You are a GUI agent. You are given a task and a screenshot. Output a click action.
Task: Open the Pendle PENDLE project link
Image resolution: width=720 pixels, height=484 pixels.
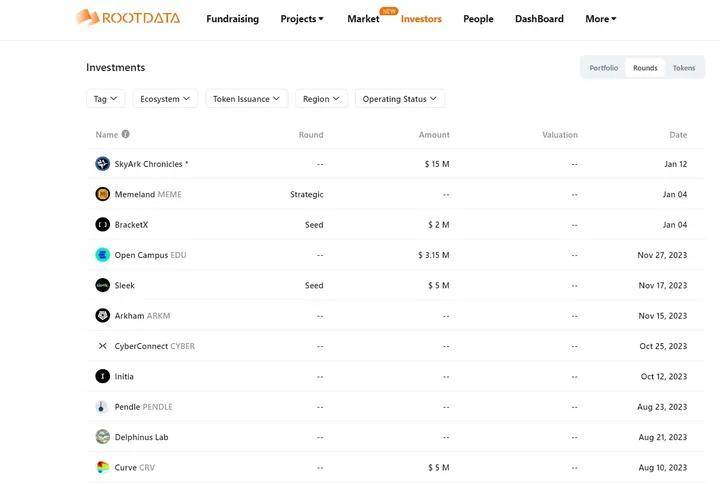click(143, 406)
